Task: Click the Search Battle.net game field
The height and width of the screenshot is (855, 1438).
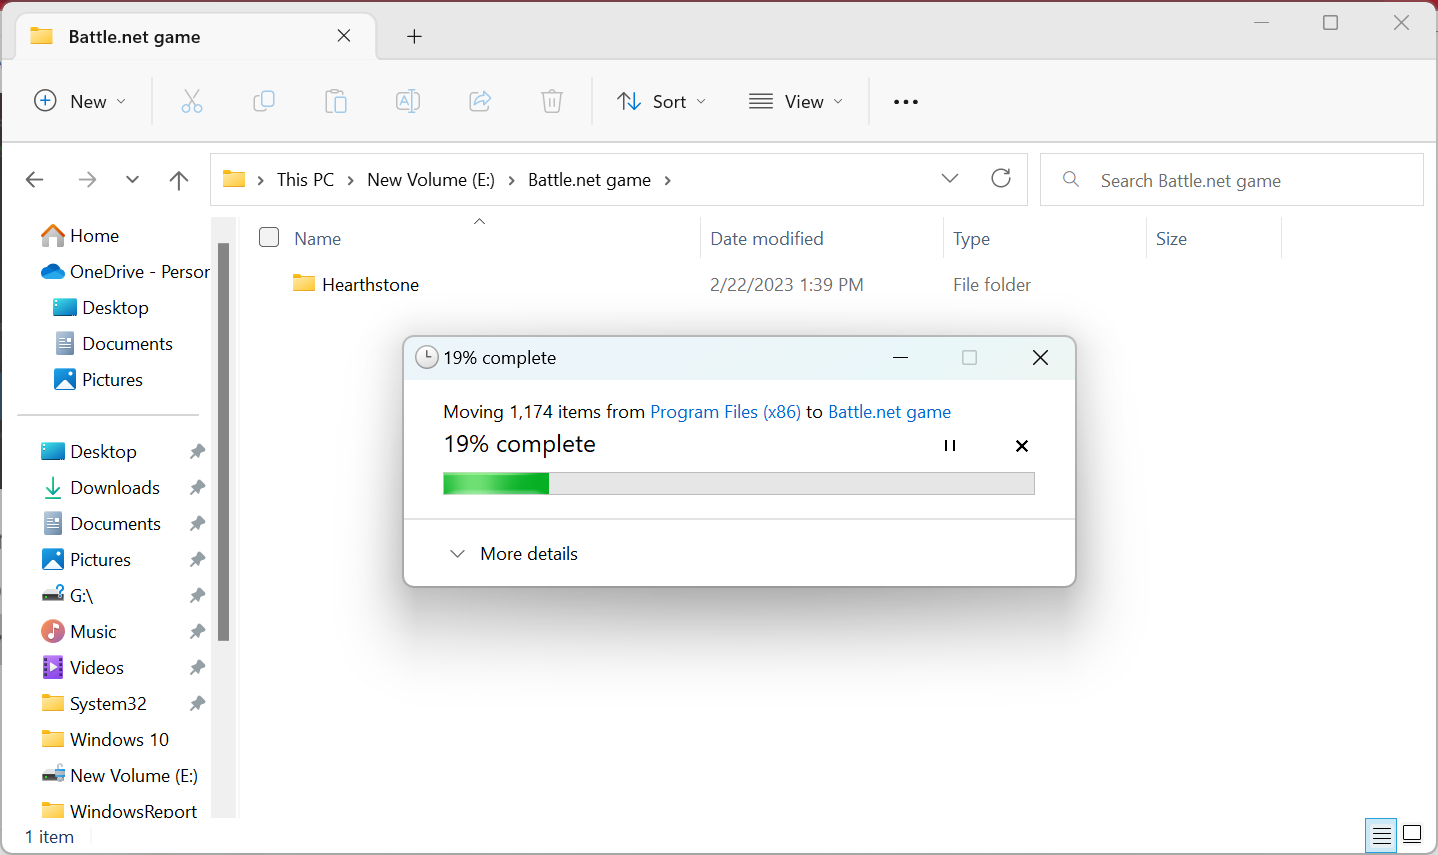Action: (x=1232, y=180)
